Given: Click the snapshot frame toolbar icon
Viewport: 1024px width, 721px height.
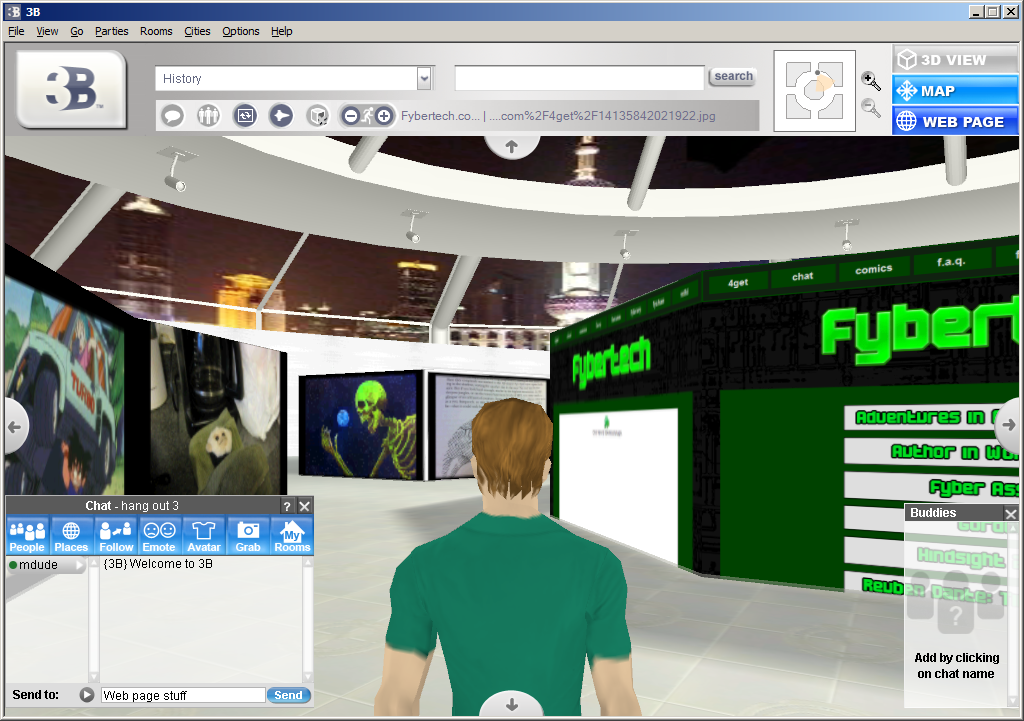Looking at the screenshot, I should click(245, 116).
